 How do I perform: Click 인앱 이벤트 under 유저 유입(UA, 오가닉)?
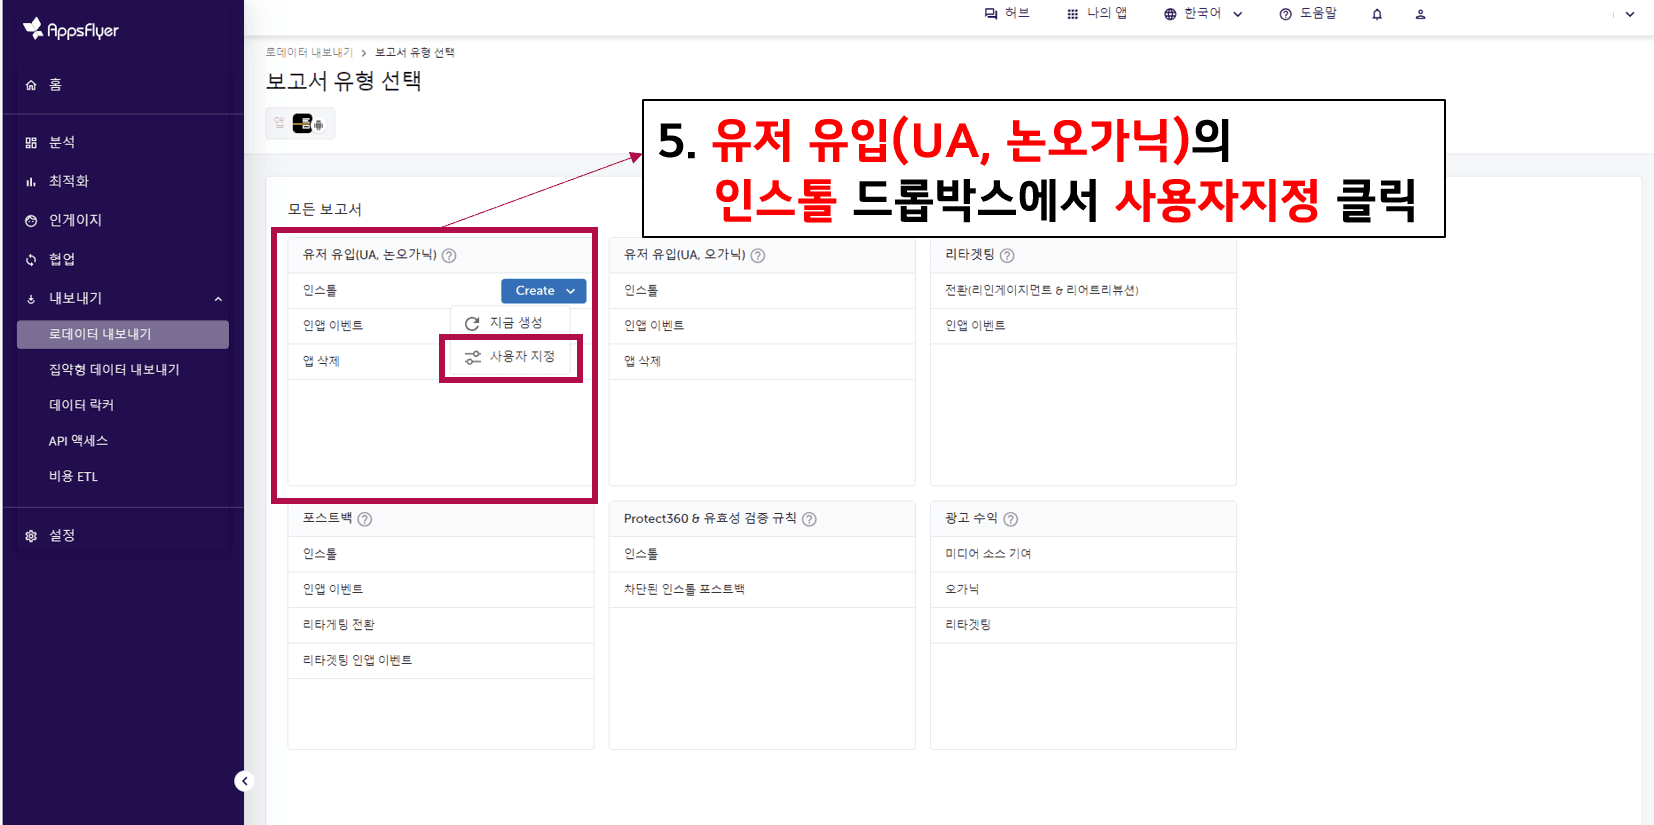(x=762, y=326)
